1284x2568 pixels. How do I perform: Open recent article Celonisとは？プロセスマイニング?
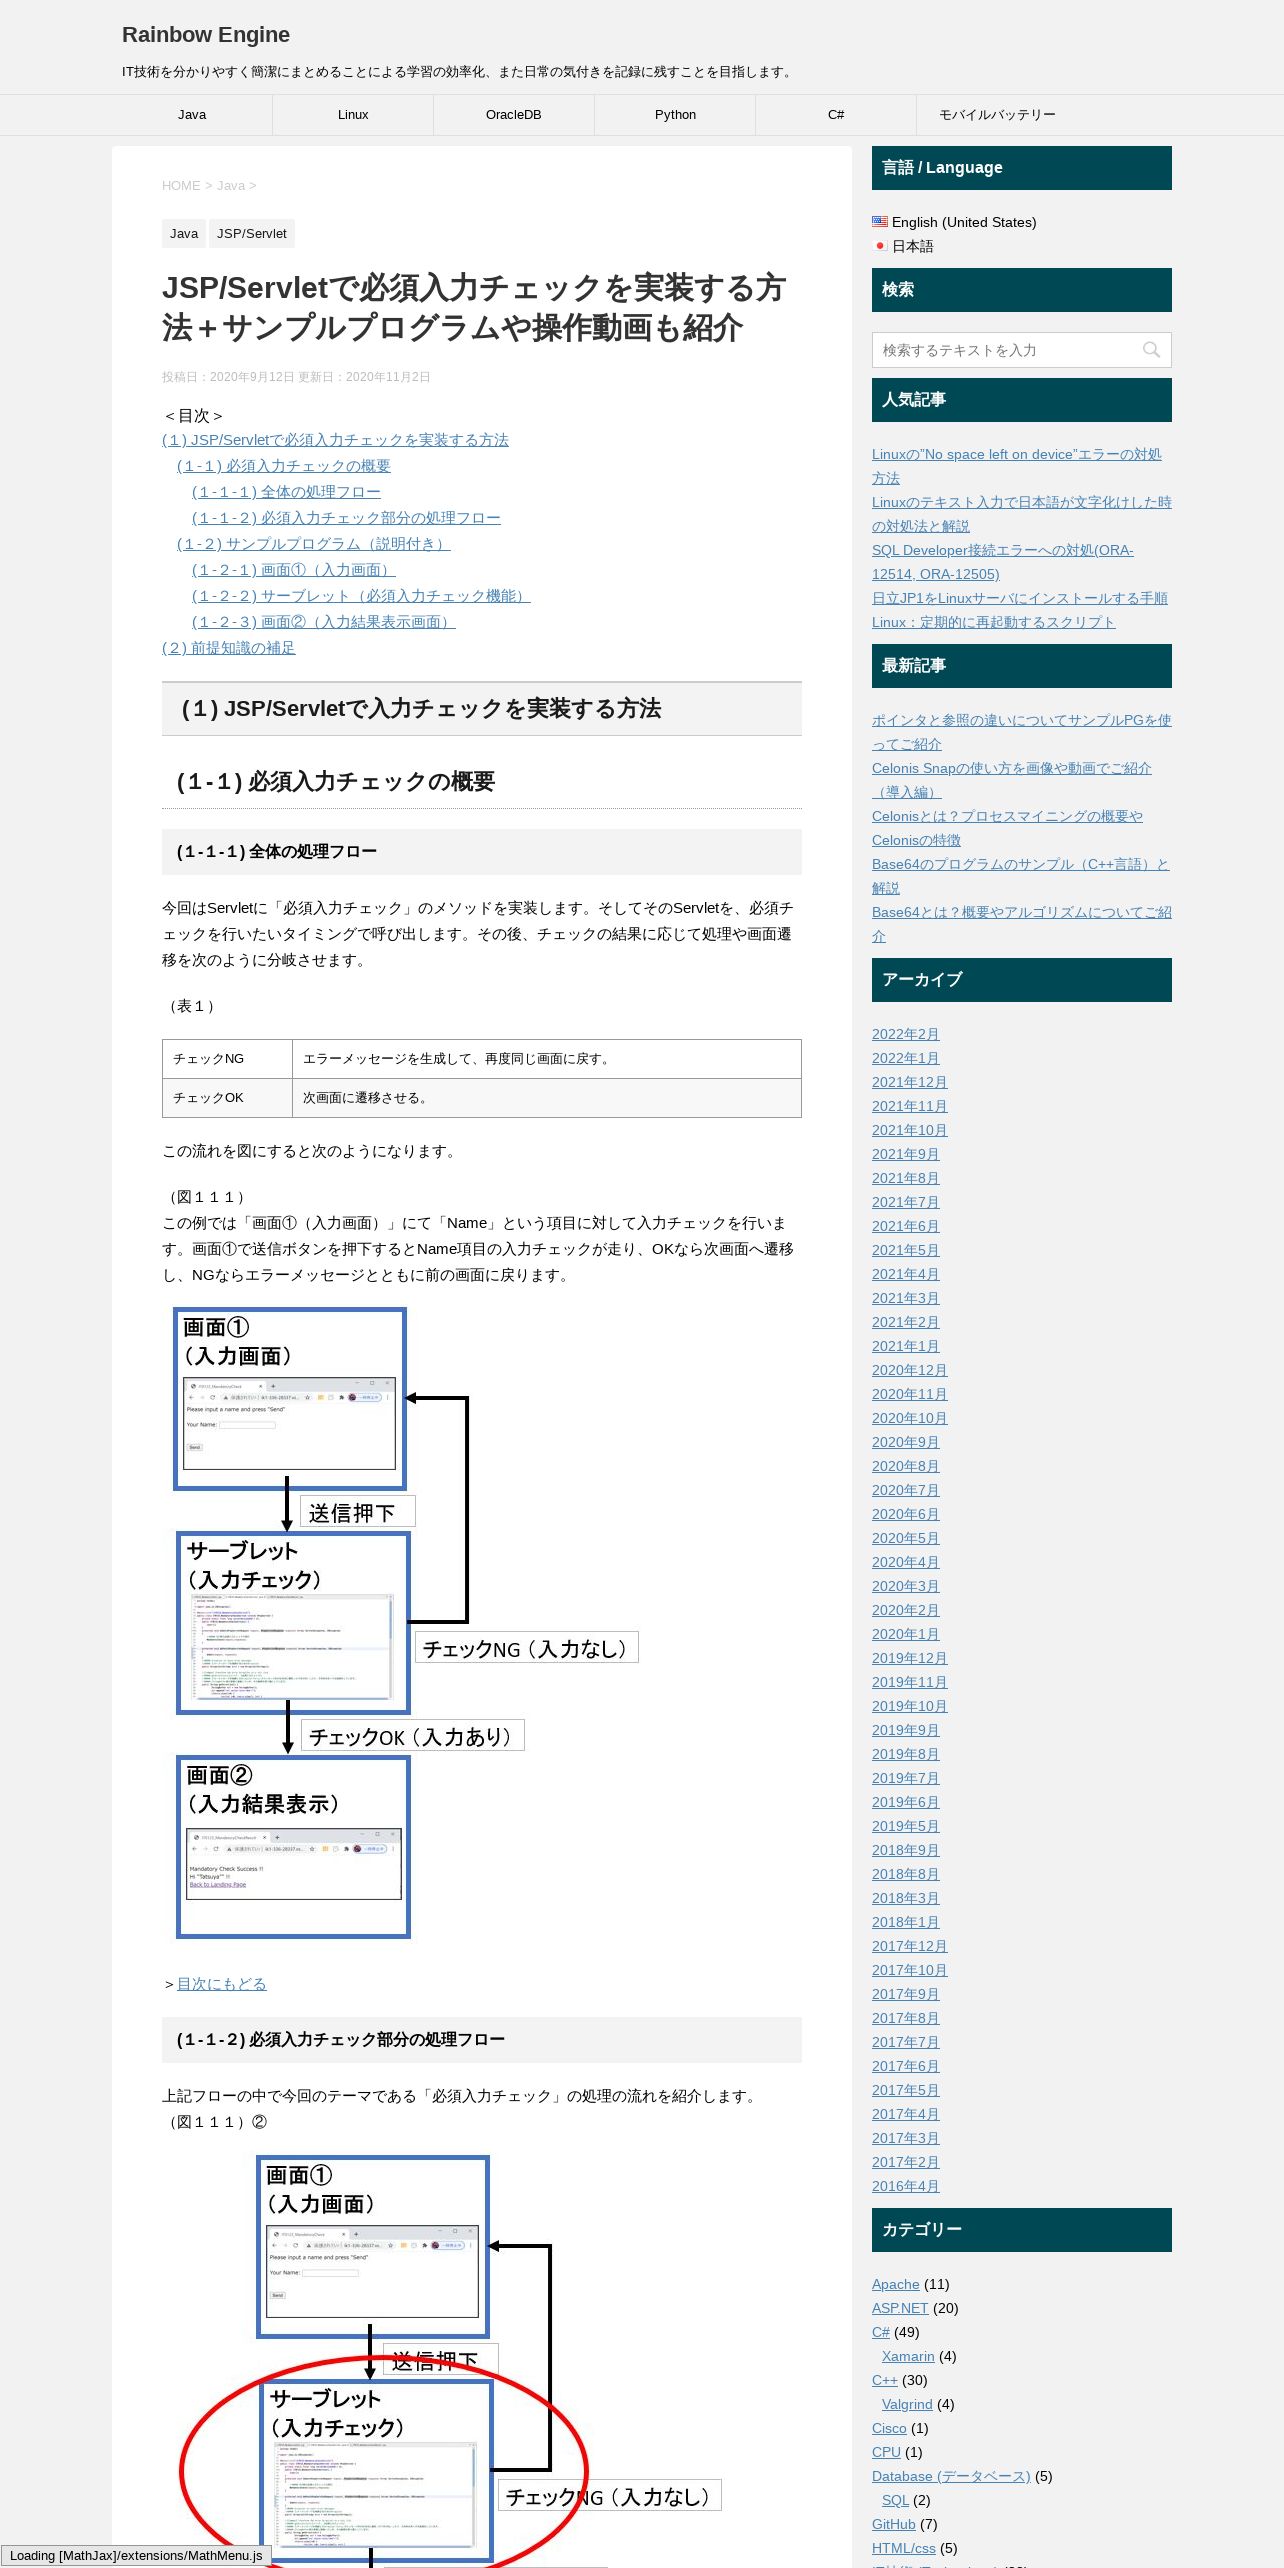click(1007, 828)
